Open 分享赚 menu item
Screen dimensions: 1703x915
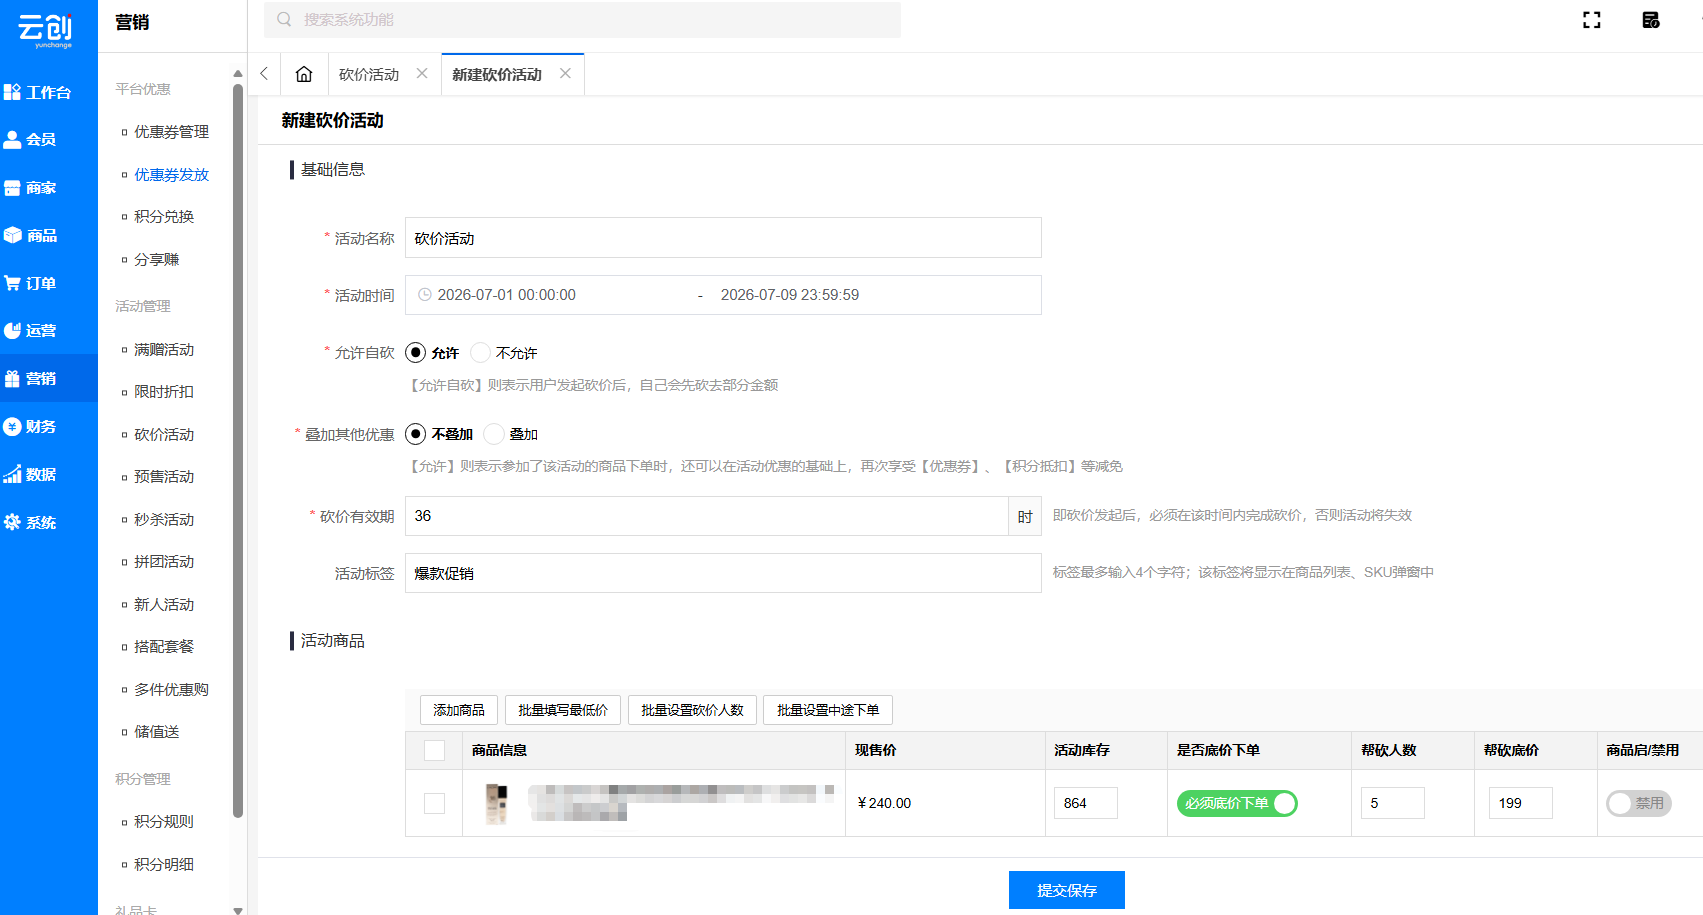point(156,260)
